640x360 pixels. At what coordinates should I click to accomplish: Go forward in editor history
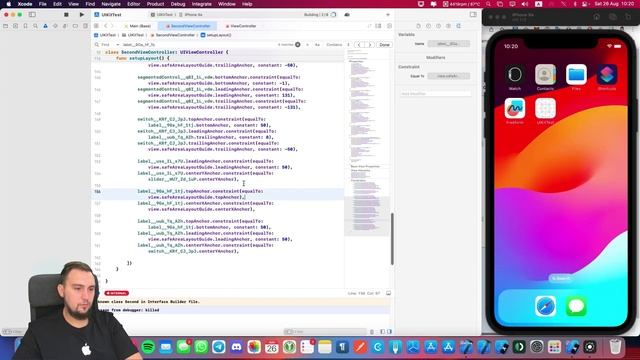point(112,26)
